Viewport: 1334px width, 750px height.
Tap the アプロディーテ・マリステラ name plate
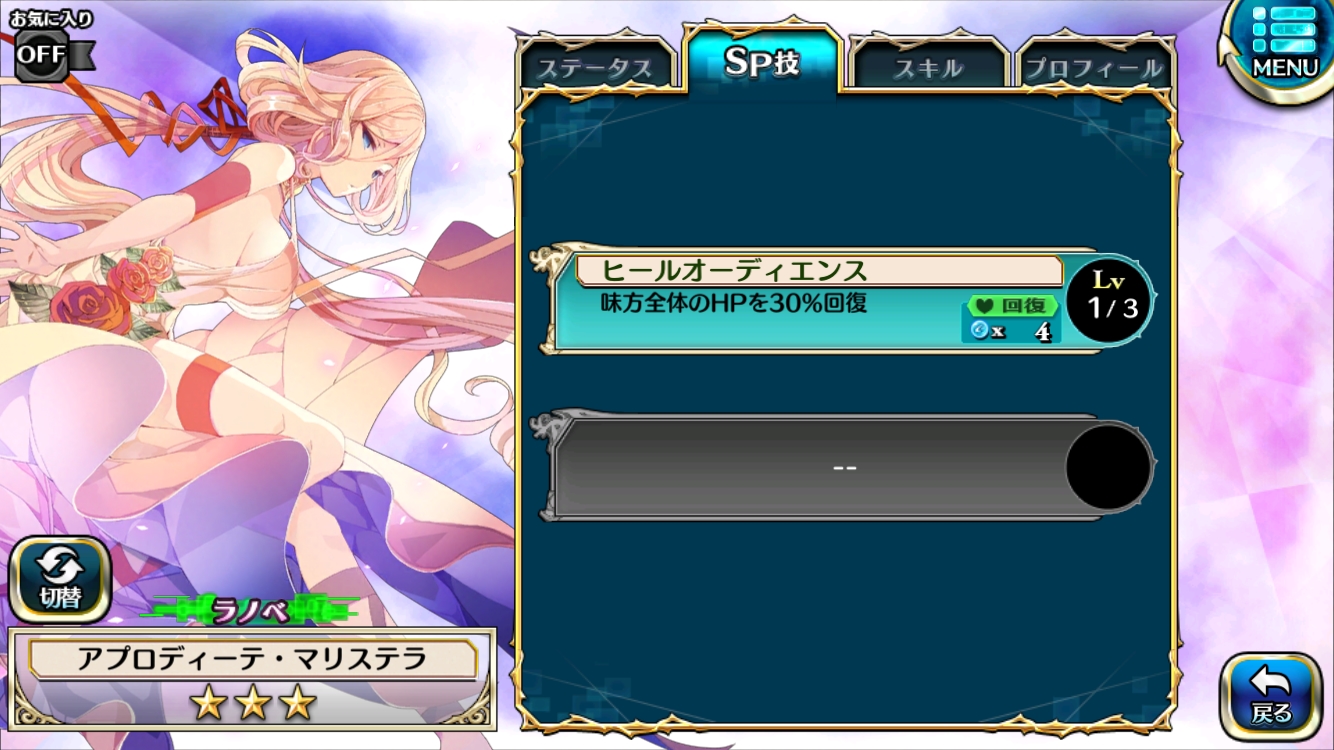pos(252,659)
